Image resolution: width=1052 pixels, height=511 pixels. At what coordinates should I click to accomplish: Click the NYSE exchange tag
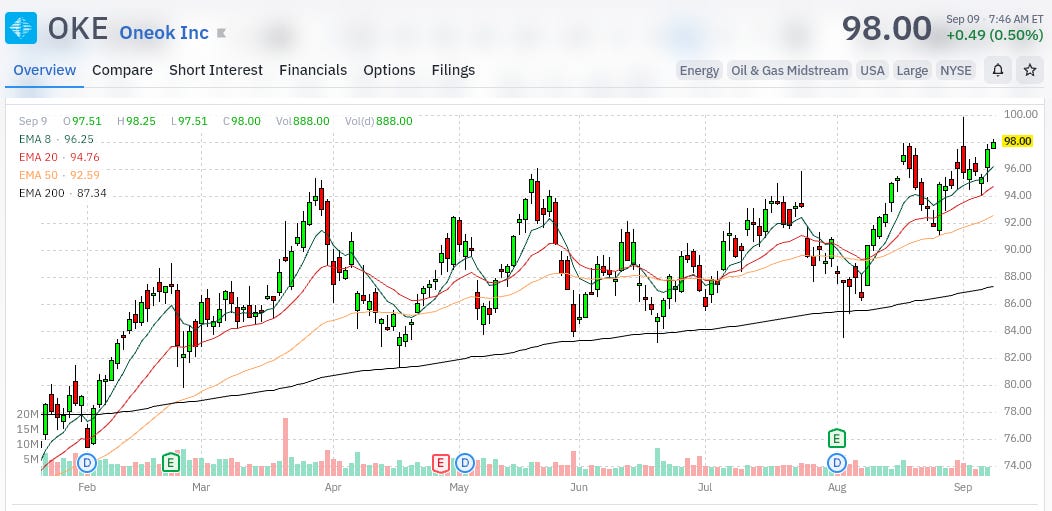[955, 70]
